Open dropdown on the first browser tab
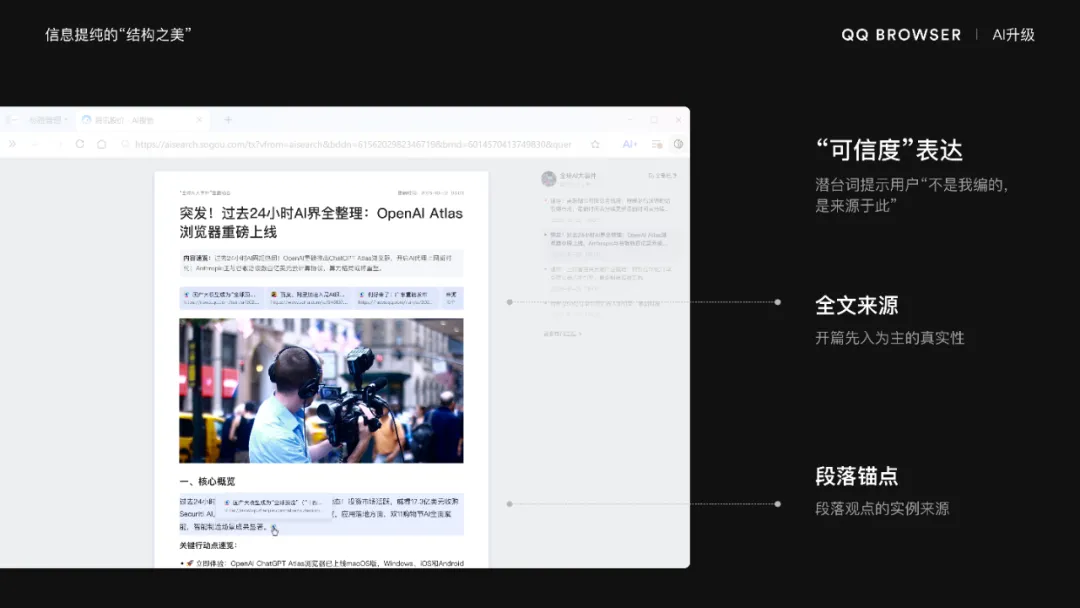The height and width of the screenshot is (608, 1080). pyautogui.click(x=66, y=120)
